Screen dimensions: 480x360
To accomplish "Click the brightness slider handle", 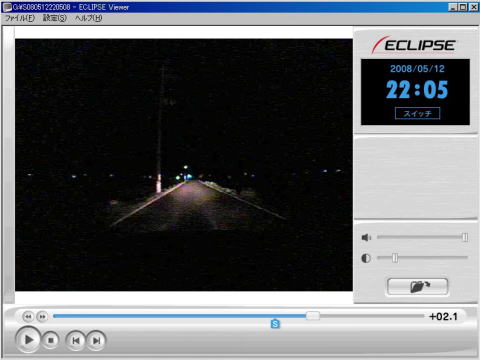I will point(395,258).
